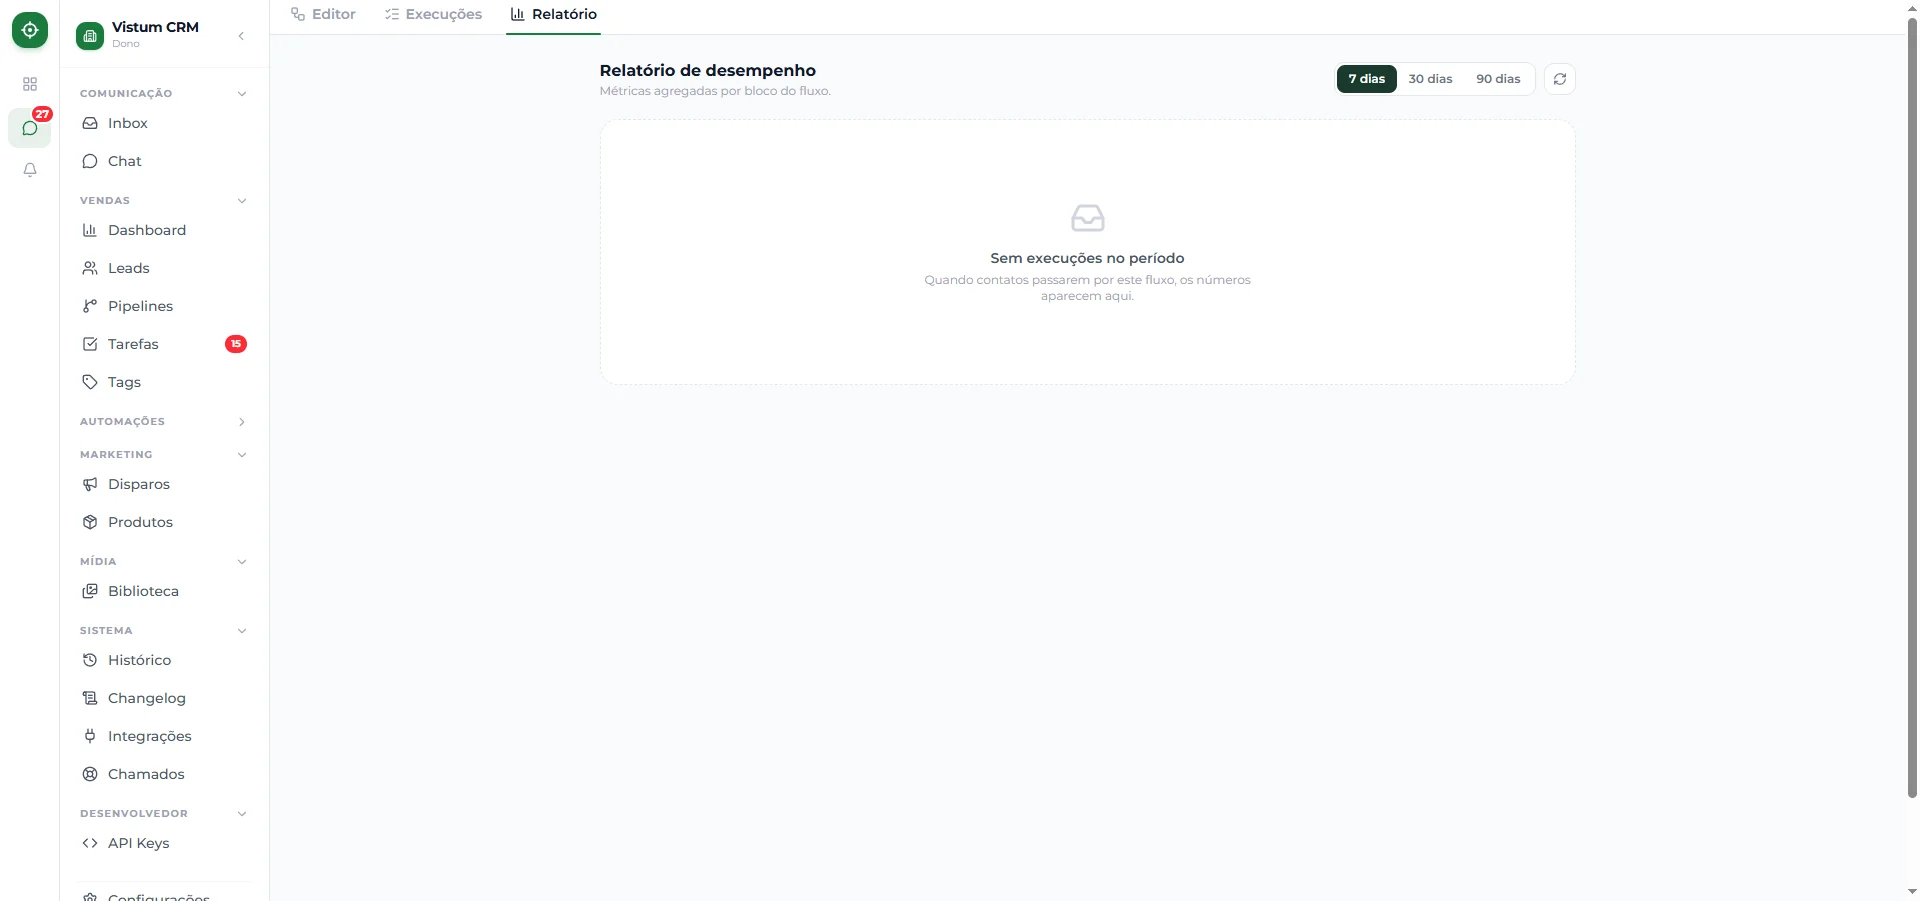Expand the Automações section
1920x901 pixels.
coord(241,421)
